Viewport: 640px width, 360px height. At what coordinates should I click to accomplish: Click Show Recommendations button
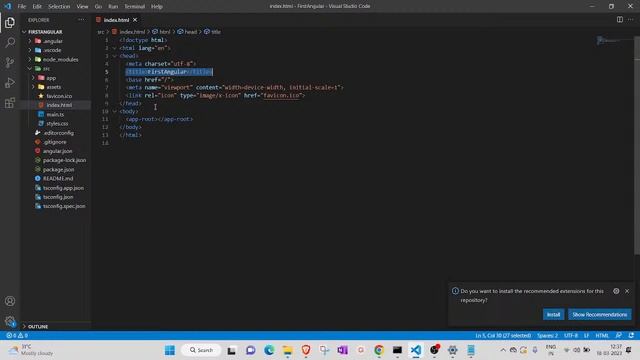click(600, 314)
